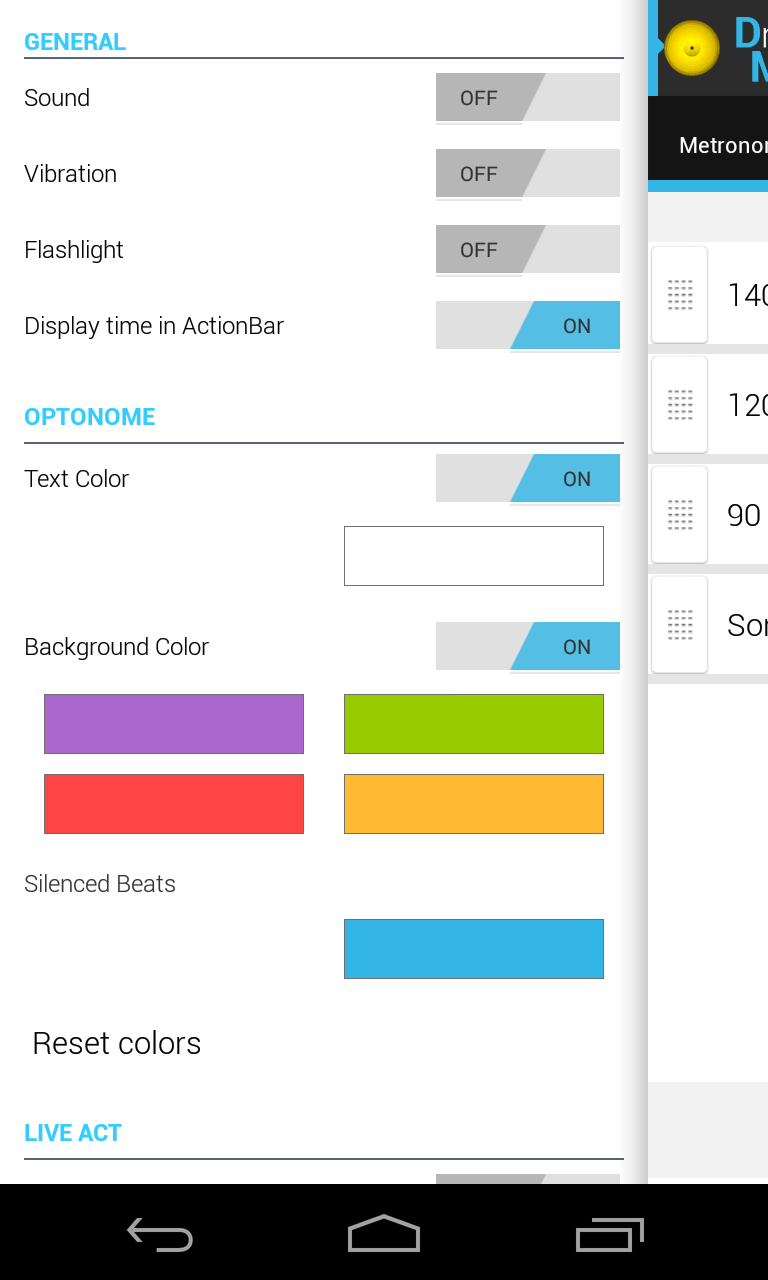Enable the Sound toggle
This screenshot has height=1280, width=768.
pos(527,98)
